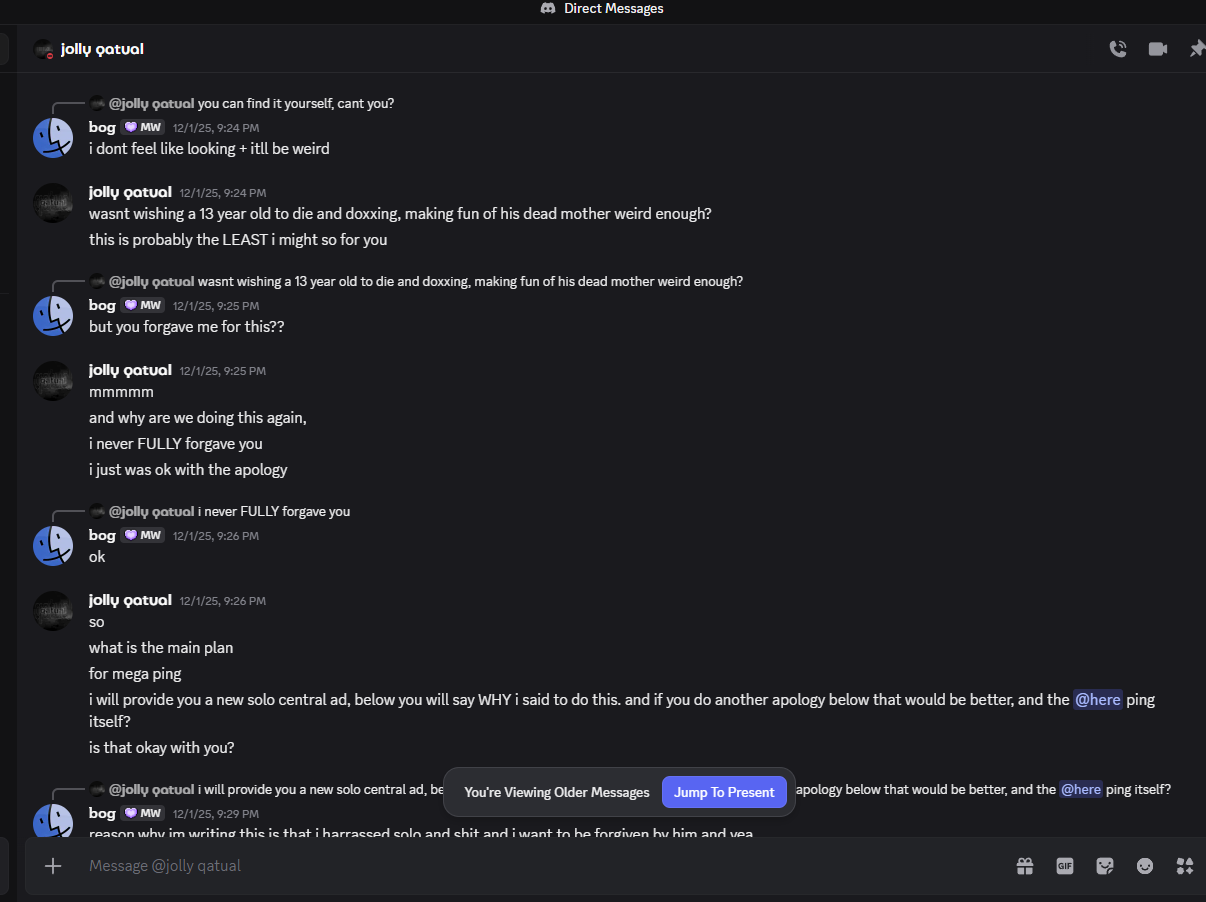Image resolution: width=1206 pixels, height=902 pixels.
Task: Type in the Message @jolly qatual field
Action: (500, 866)
